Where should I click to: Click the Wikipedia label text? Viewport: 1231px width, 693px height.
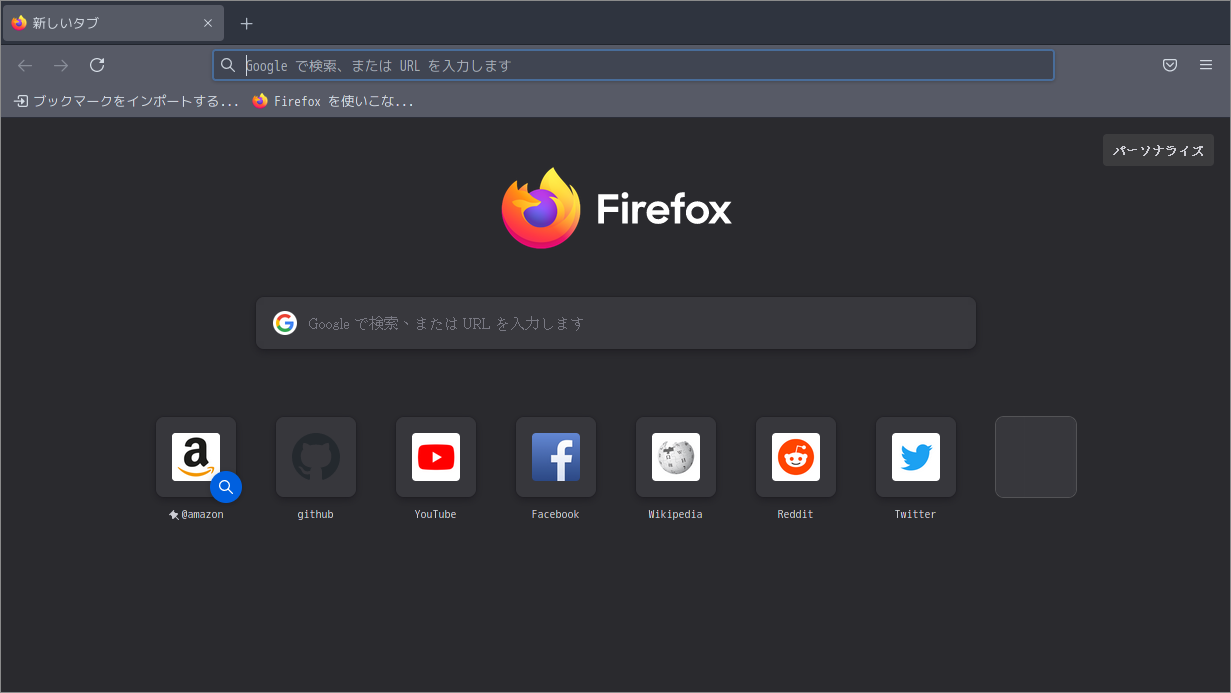[676, 515]
